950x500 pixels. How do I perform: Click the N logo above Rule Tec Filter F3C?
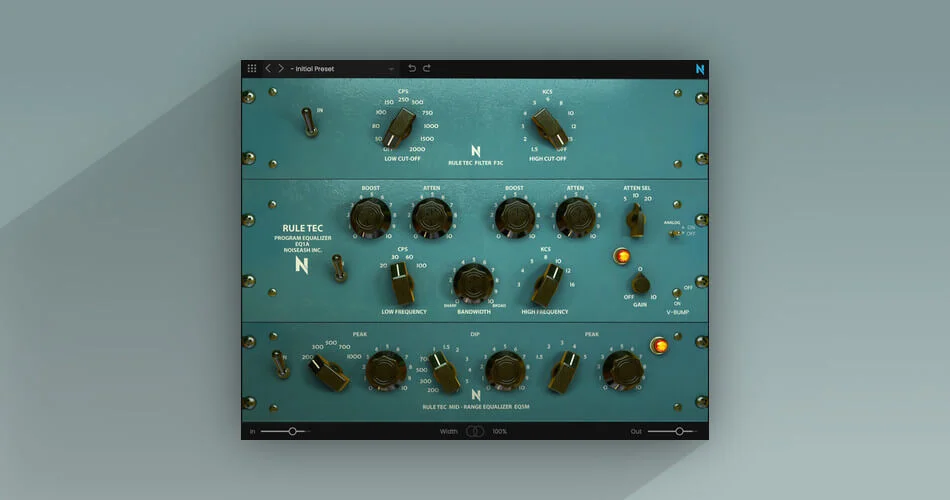pos(476,151)
